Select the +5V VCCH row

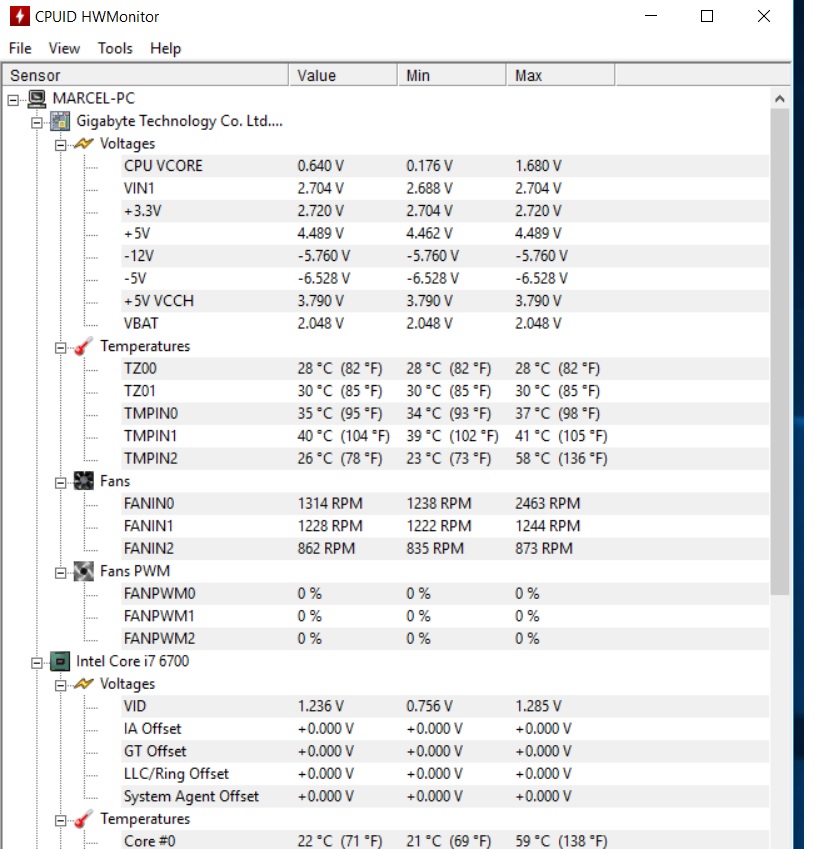point(445,301)
